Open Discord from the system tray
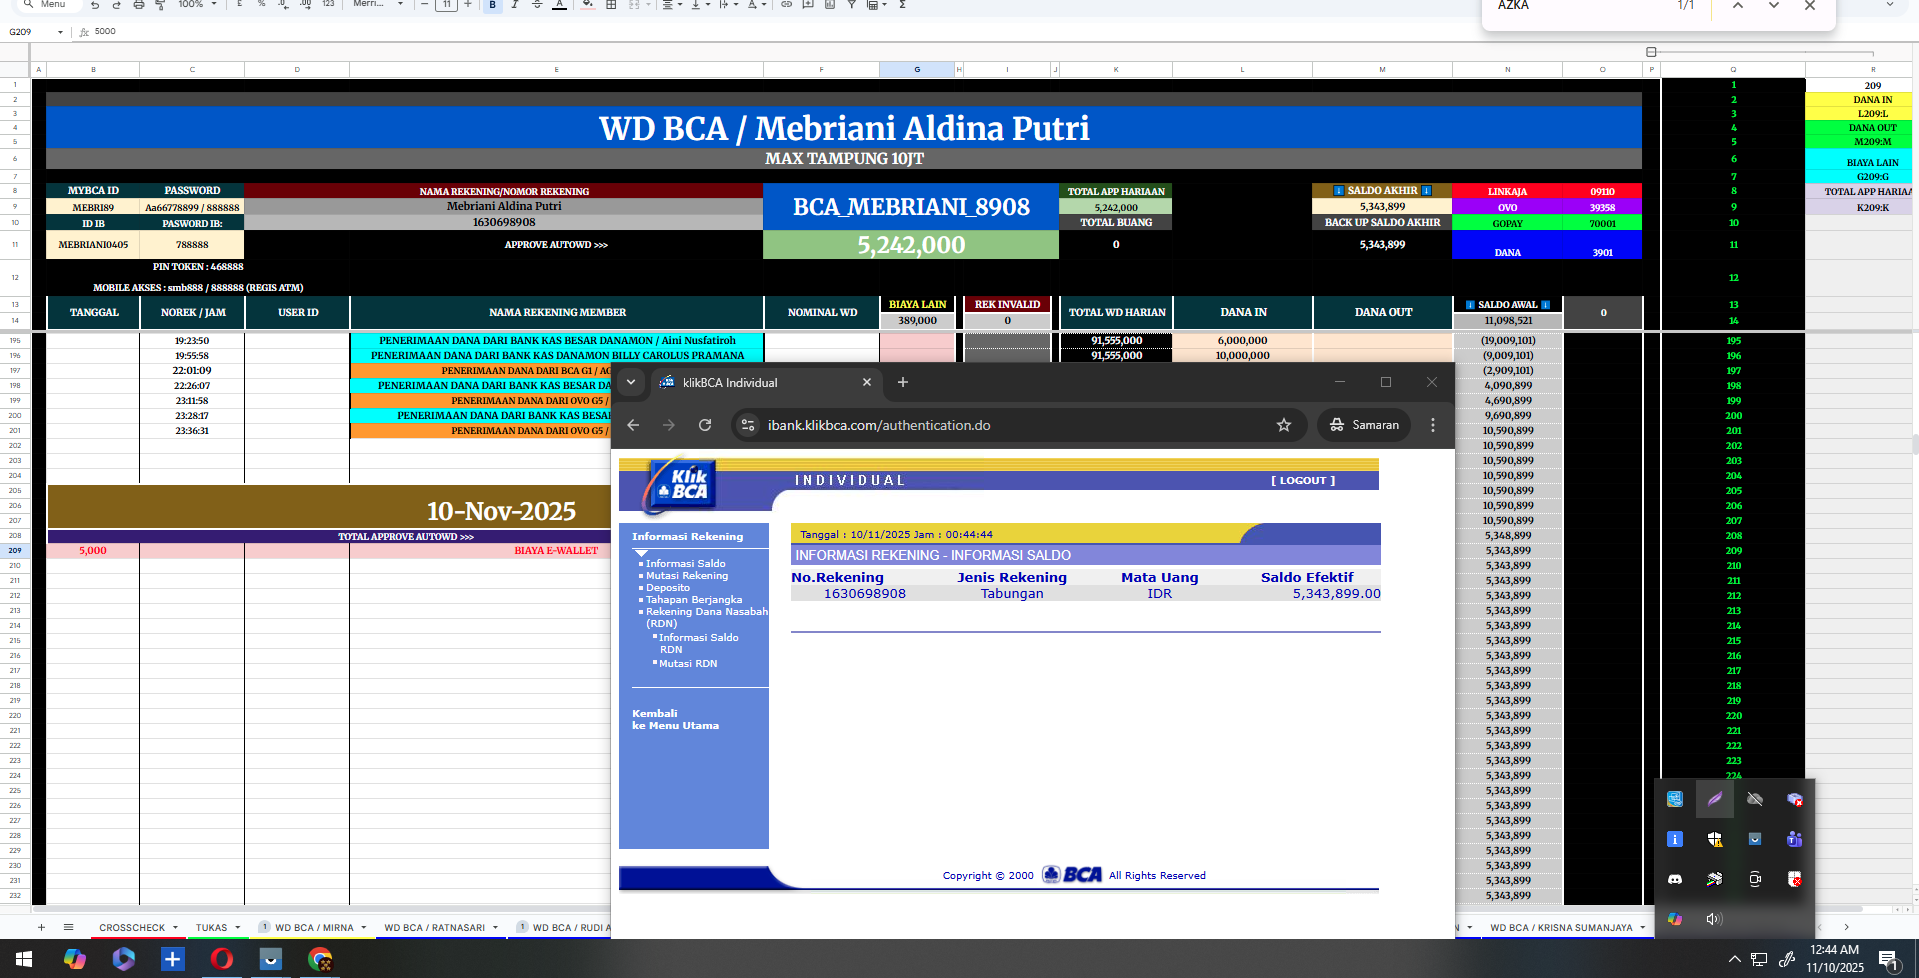The height and width of the screenshot is (978, 1919). [x=1675, y=879]
